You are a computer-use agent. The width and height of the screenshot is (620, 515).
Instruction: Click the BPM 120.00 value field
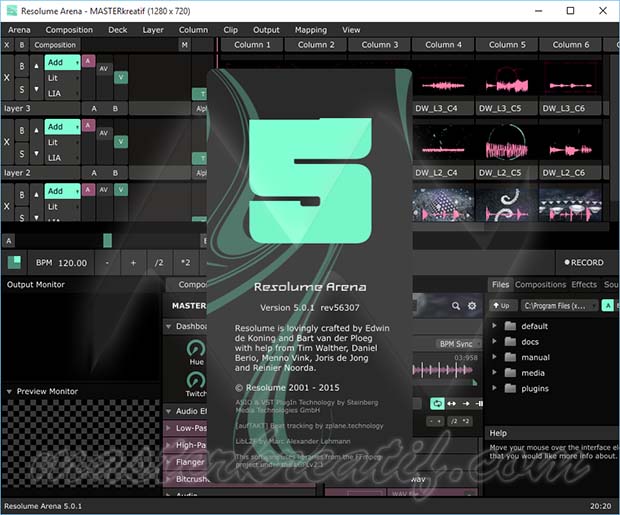click(x=61, y=263)
